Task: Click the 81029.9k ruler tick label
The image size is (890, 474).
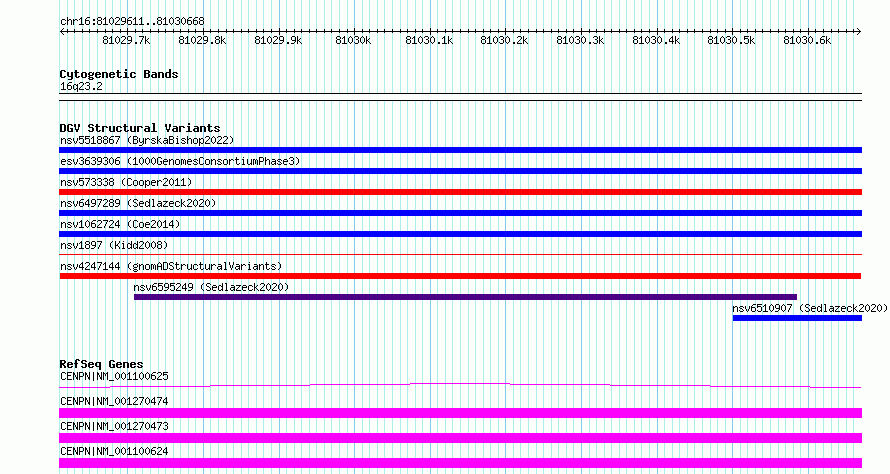Action: point(278,40)
